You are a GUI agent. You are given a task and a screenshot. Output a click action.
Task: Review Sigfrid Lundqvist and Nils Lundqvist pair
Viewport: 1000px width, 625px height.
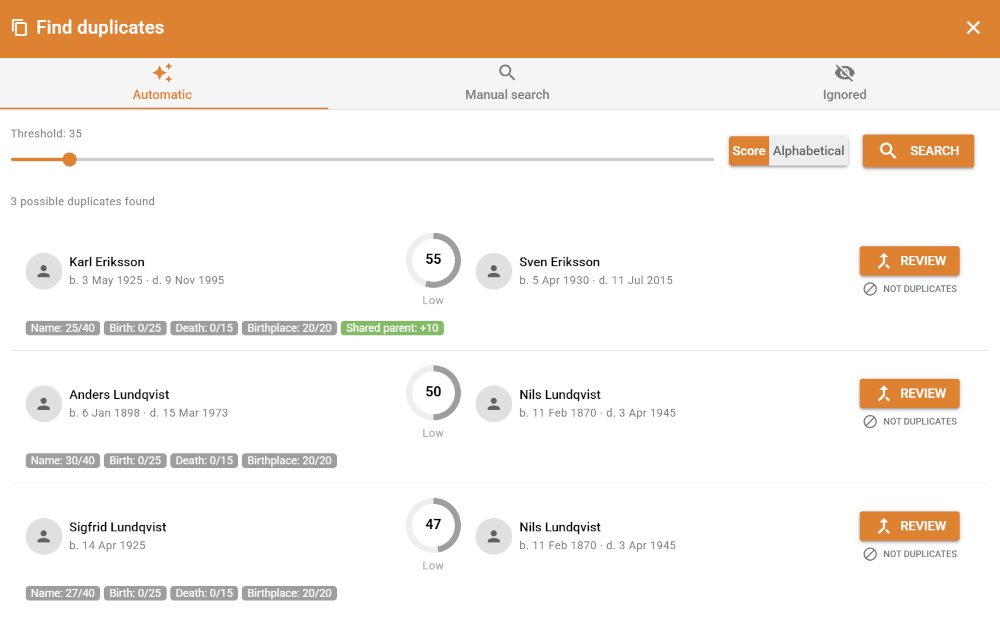tap(909, 526)
